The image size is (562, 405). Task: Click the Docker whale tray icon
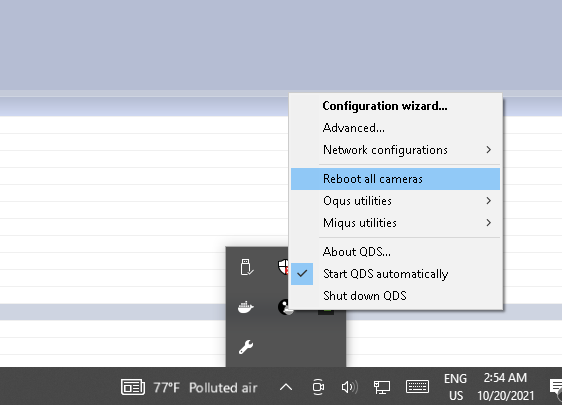(x=246, y=307)
